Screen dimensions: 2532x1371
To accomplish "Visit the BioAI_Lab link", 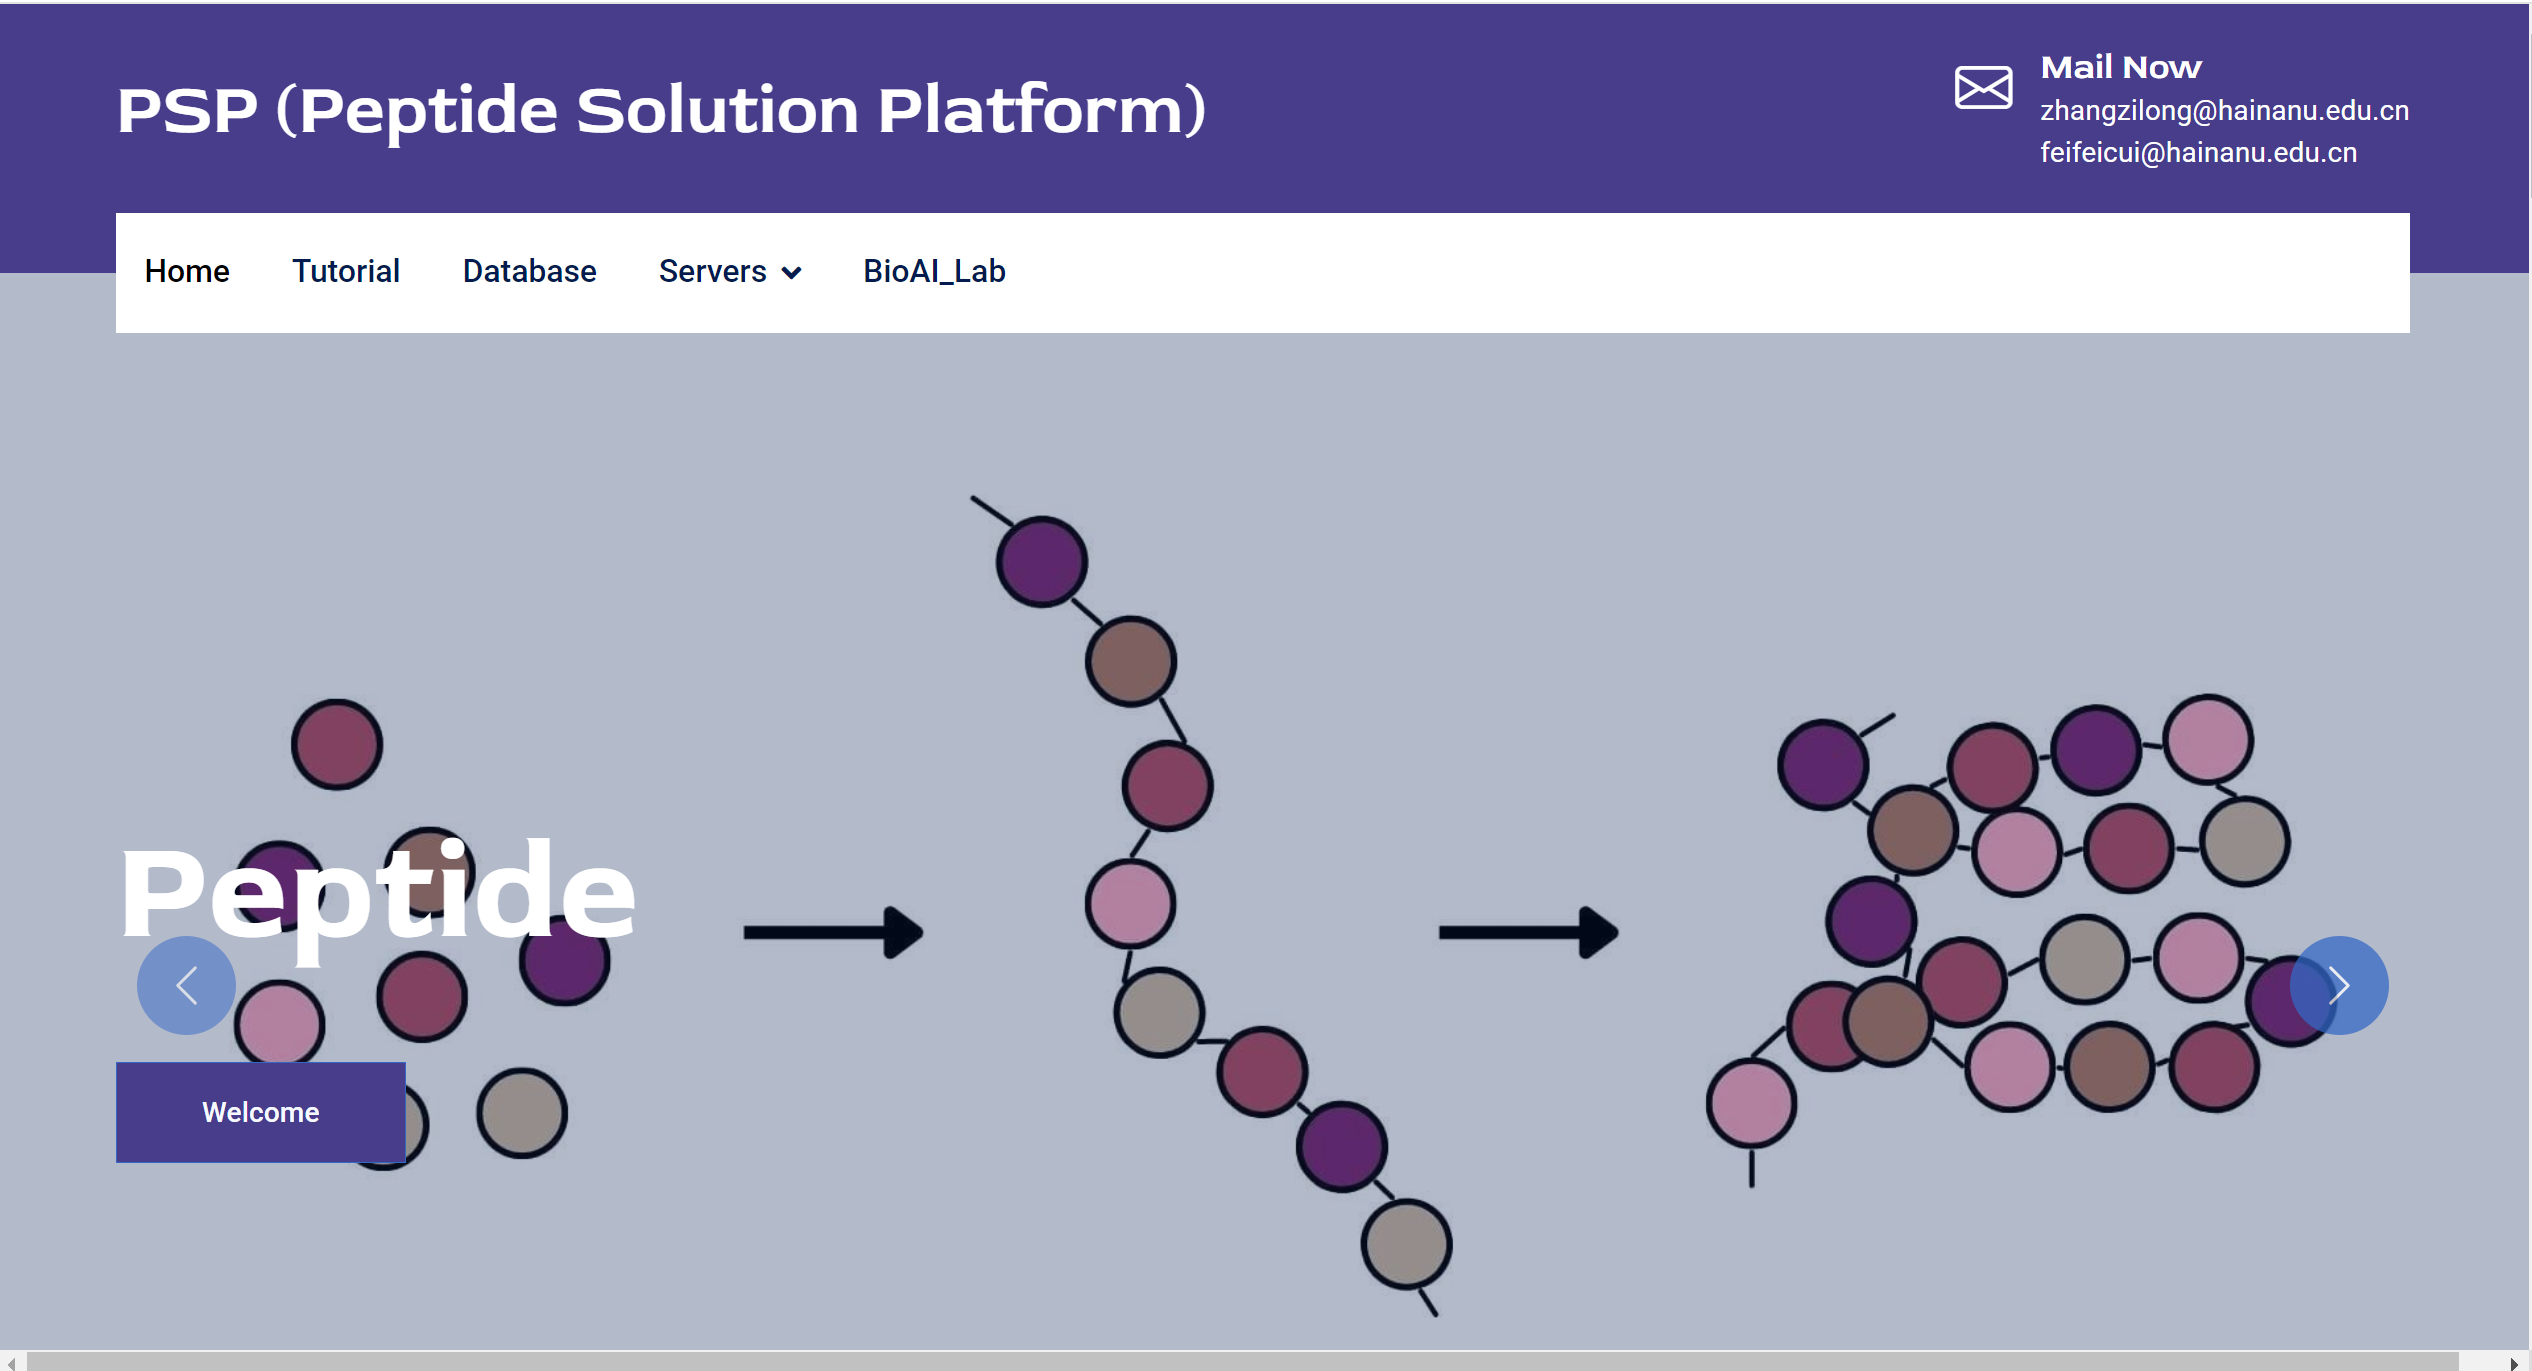I will 934,272.
